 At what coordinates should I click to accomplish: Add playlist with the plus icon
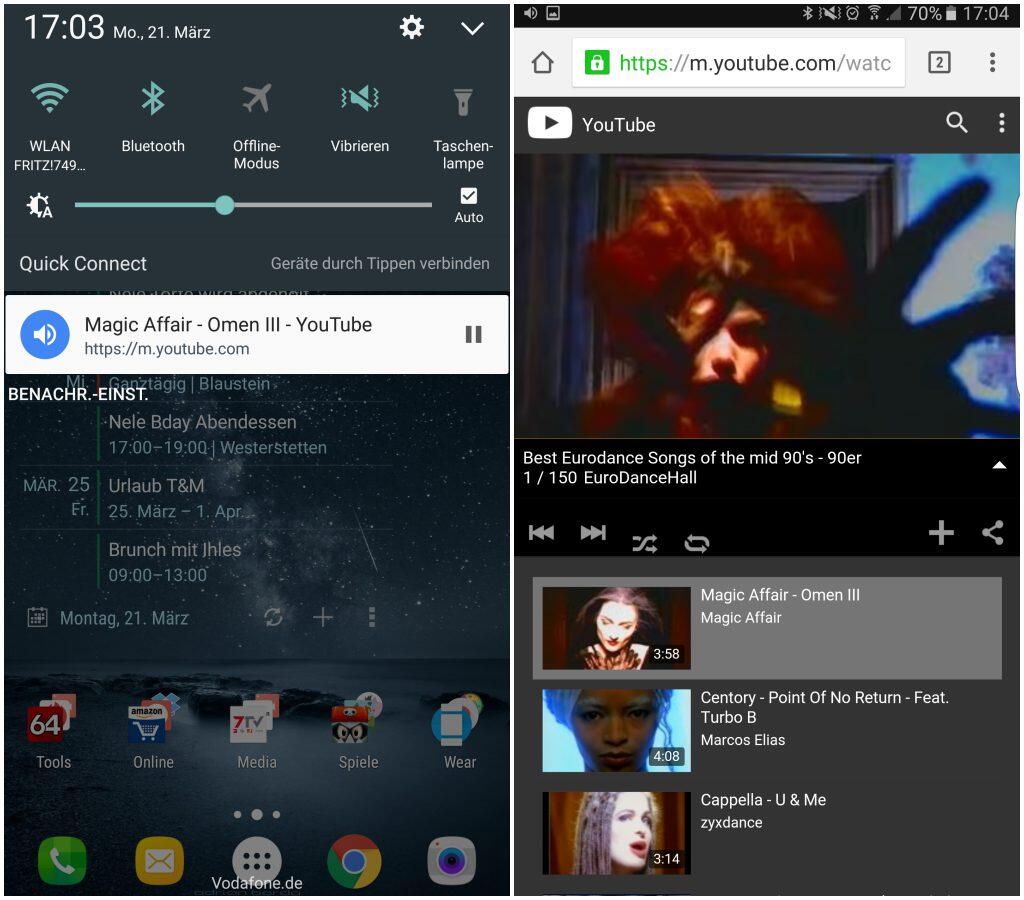(941, 533)
